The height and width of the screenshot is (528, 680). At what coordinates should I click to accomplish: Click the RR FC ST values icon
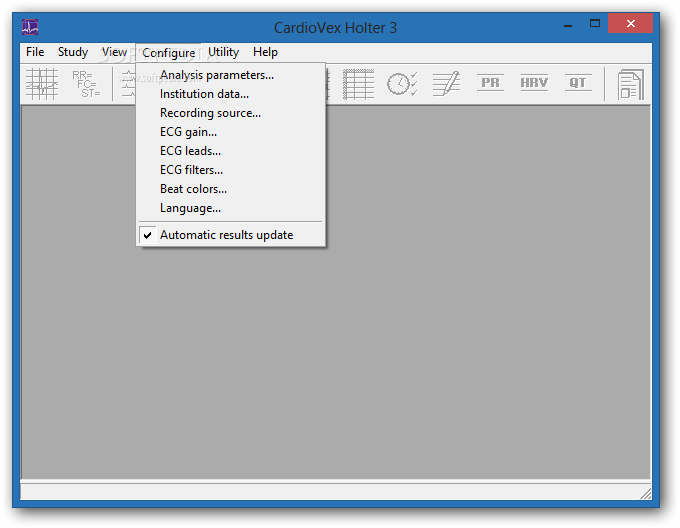(x=86, y=84)
